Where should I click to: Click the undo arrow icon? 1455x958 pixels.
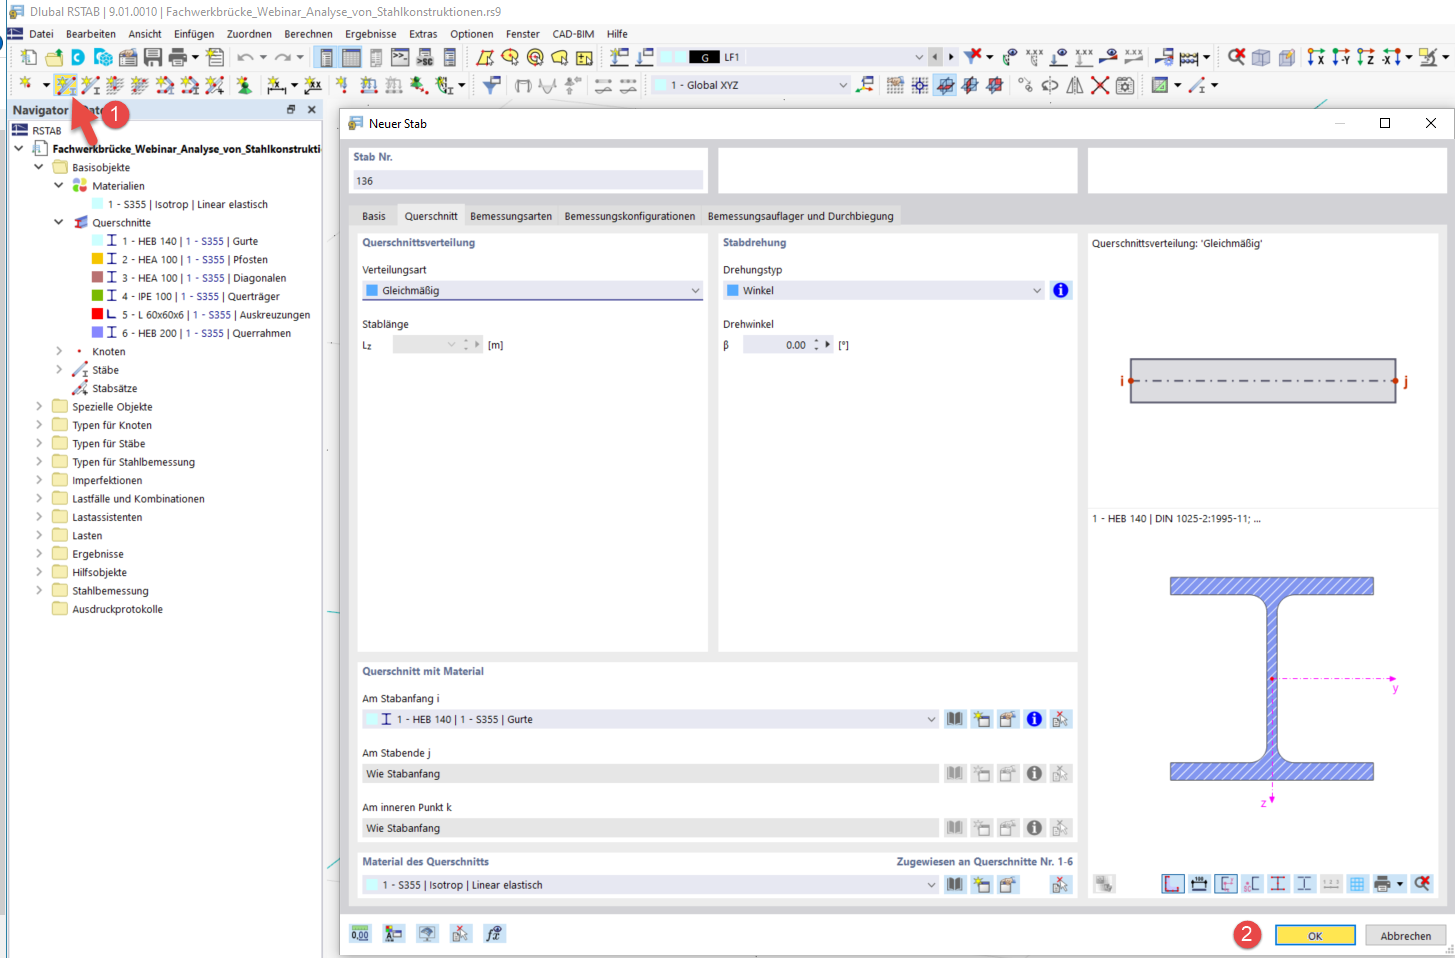pos(245,57)
